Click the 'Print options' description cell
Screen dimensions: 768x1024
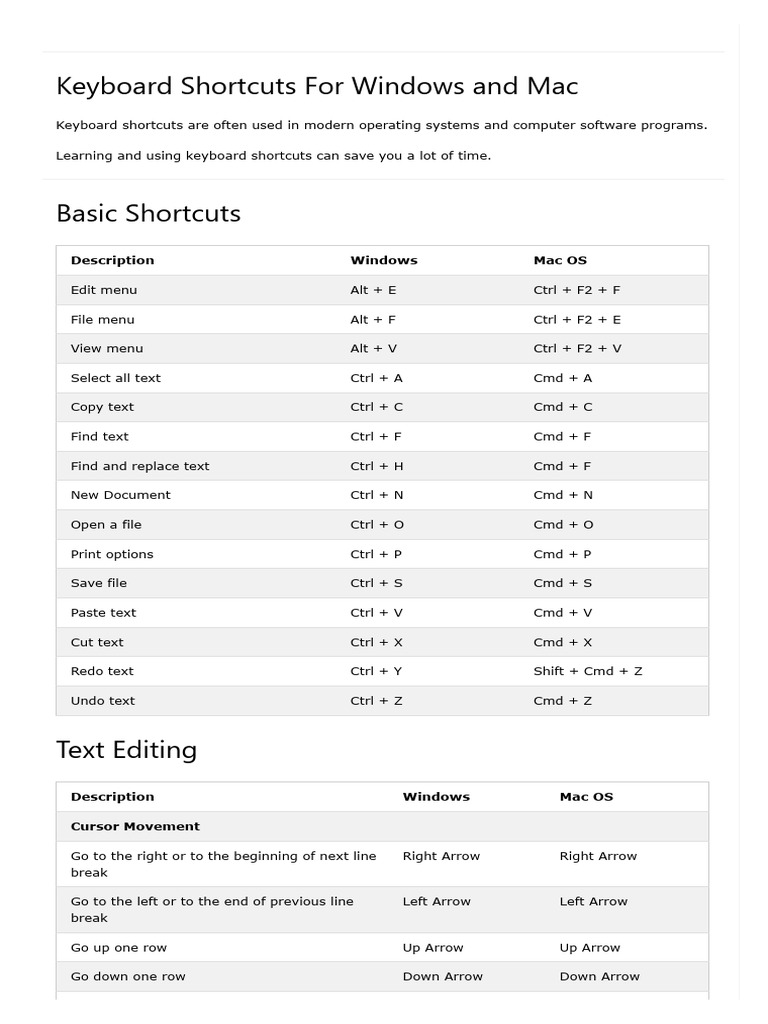pyautogui.click(x=112, y=554)
